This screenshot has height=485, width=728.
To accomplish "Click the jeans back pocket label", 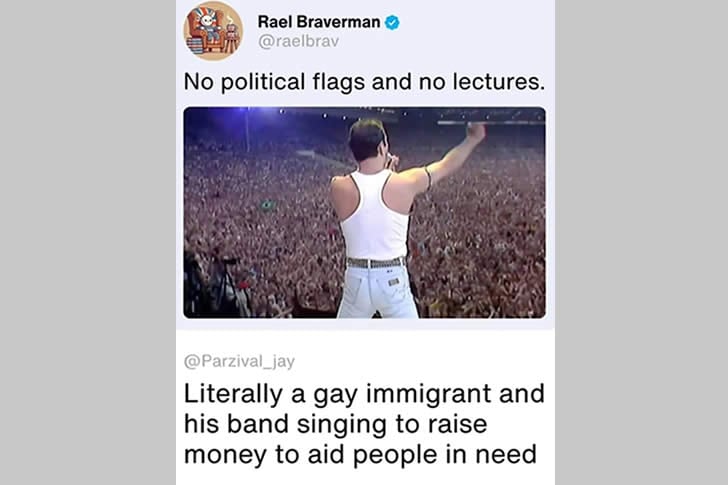I will click(393, 282).
